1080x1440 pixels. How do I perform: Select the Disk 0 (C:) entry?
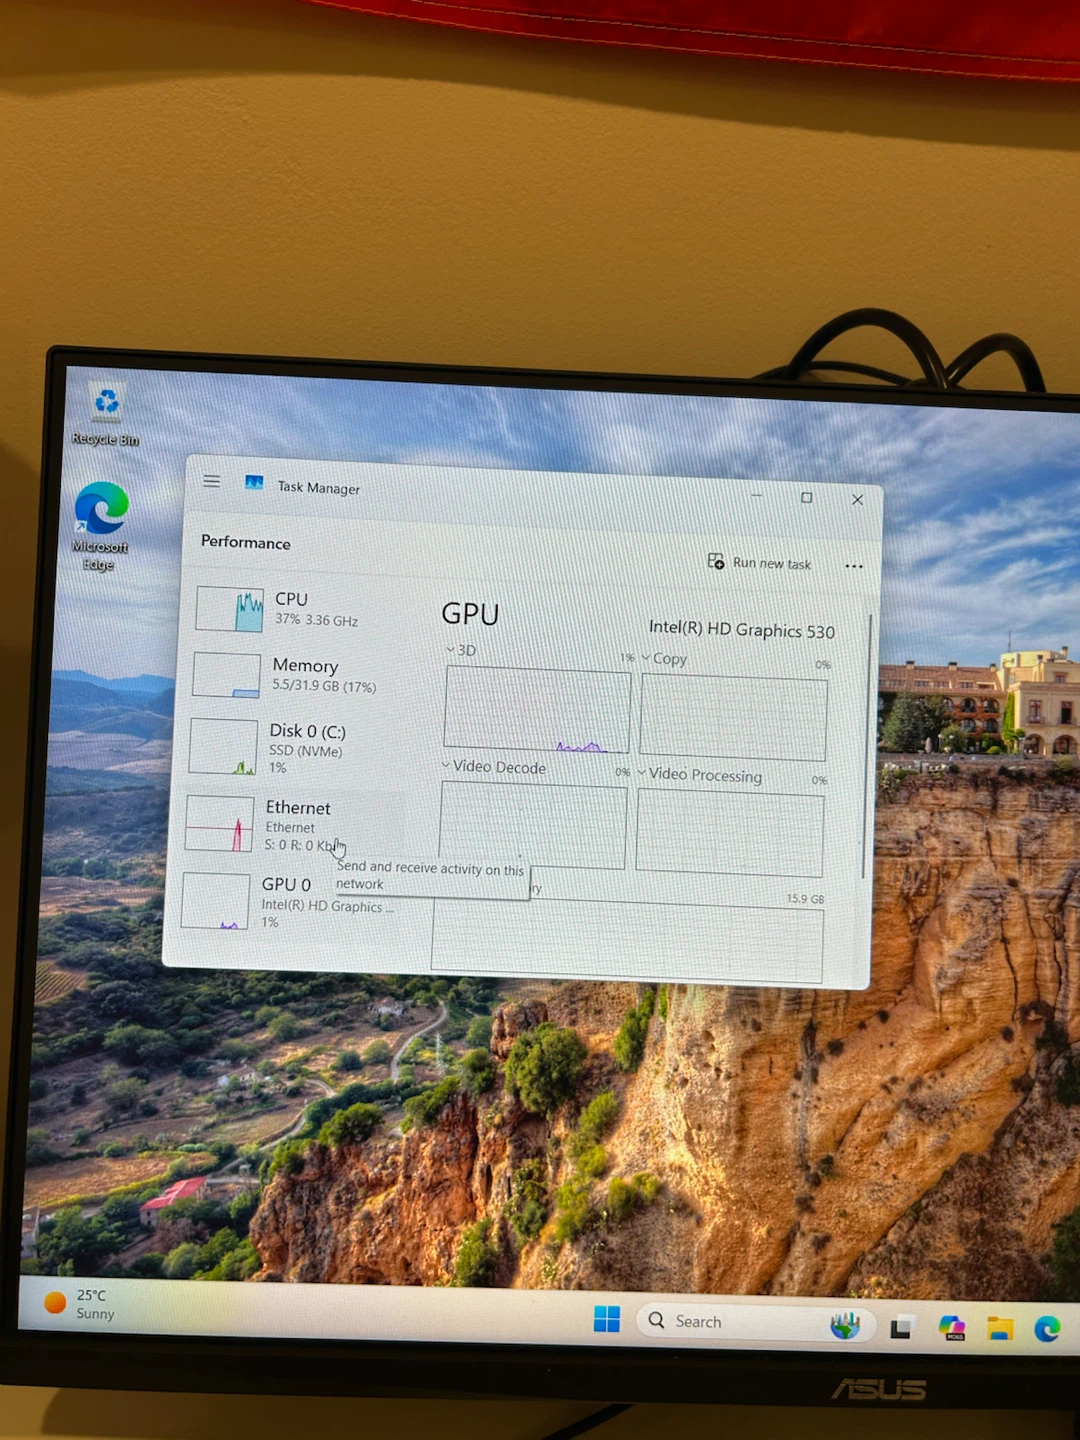[x=294, y=747]
